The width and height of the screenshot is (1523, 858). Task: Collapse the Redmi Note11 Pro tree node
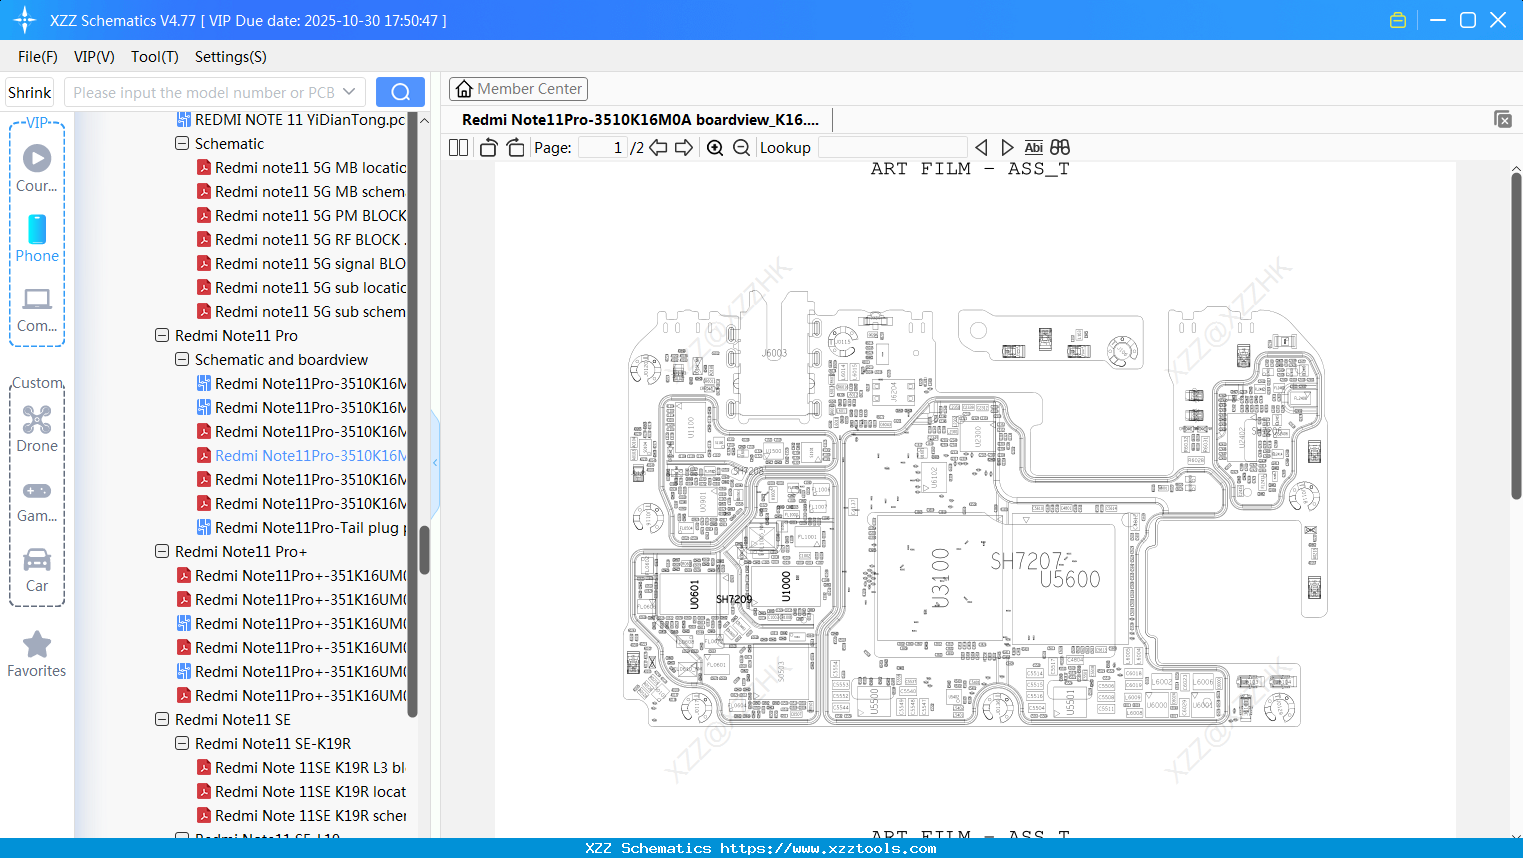point(161,335)
